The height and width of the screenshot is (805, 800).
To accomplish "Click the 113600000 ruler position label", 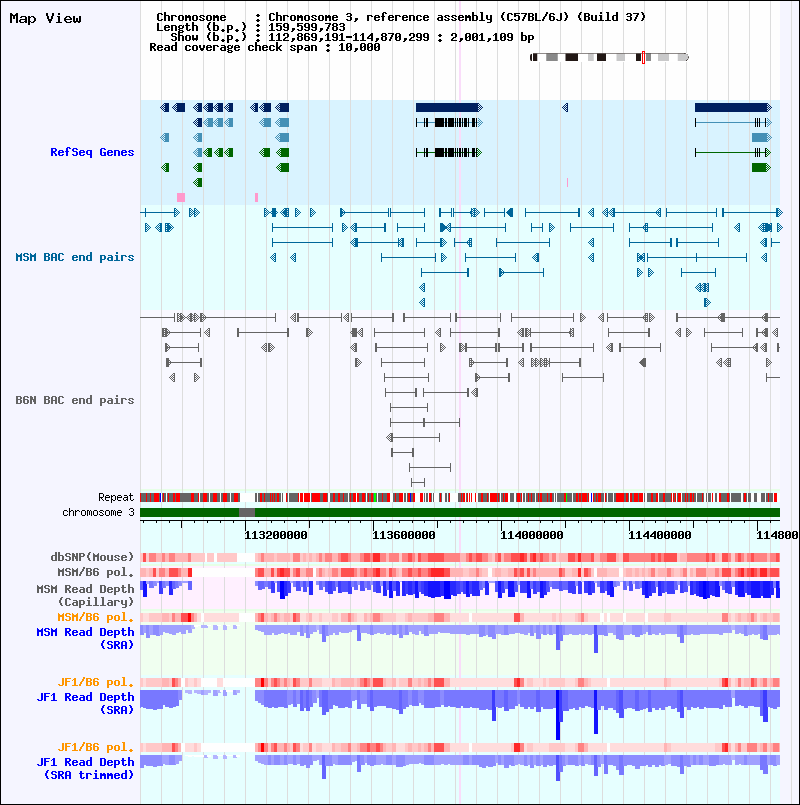I will 404,535.
